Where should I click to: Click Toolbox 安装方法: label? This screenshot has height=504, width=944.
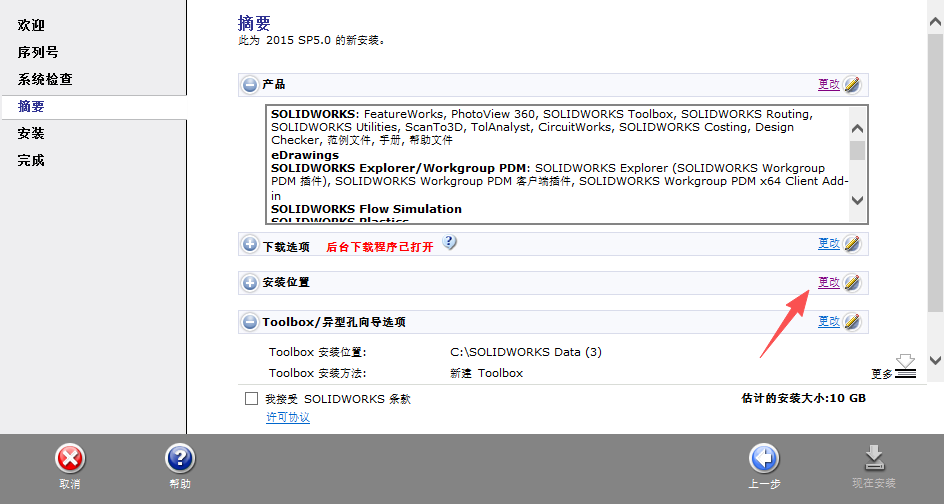coord(317,373)
